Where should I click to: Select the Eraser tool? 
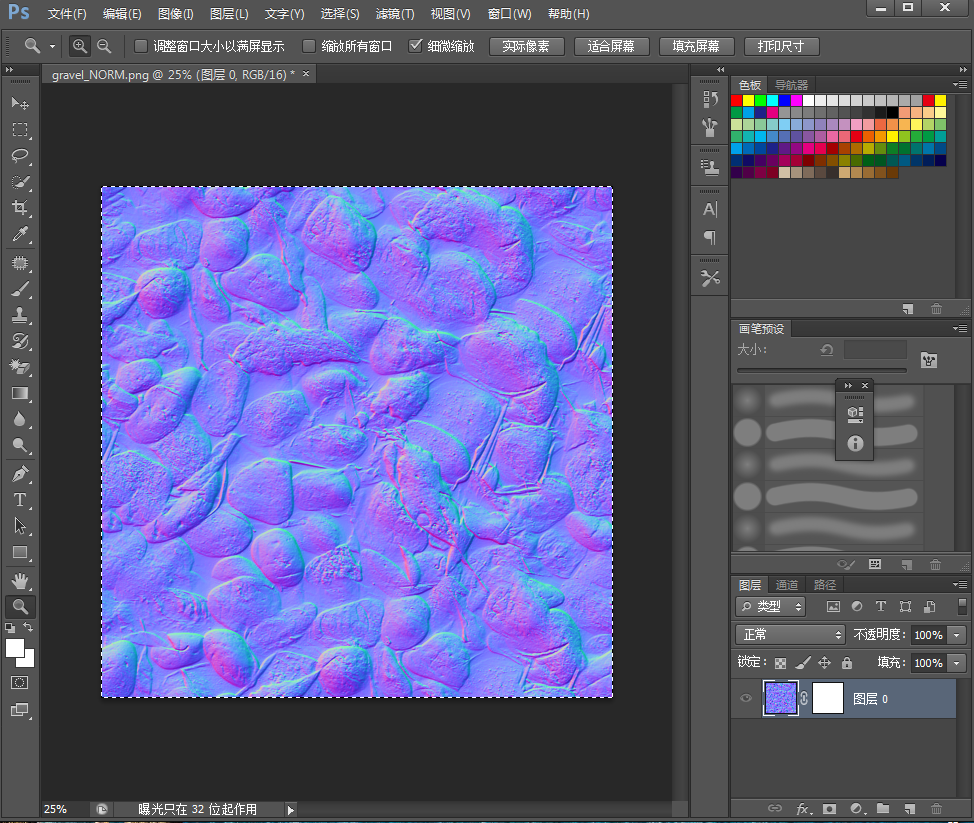pyautogui.click(x=20, y=367)
